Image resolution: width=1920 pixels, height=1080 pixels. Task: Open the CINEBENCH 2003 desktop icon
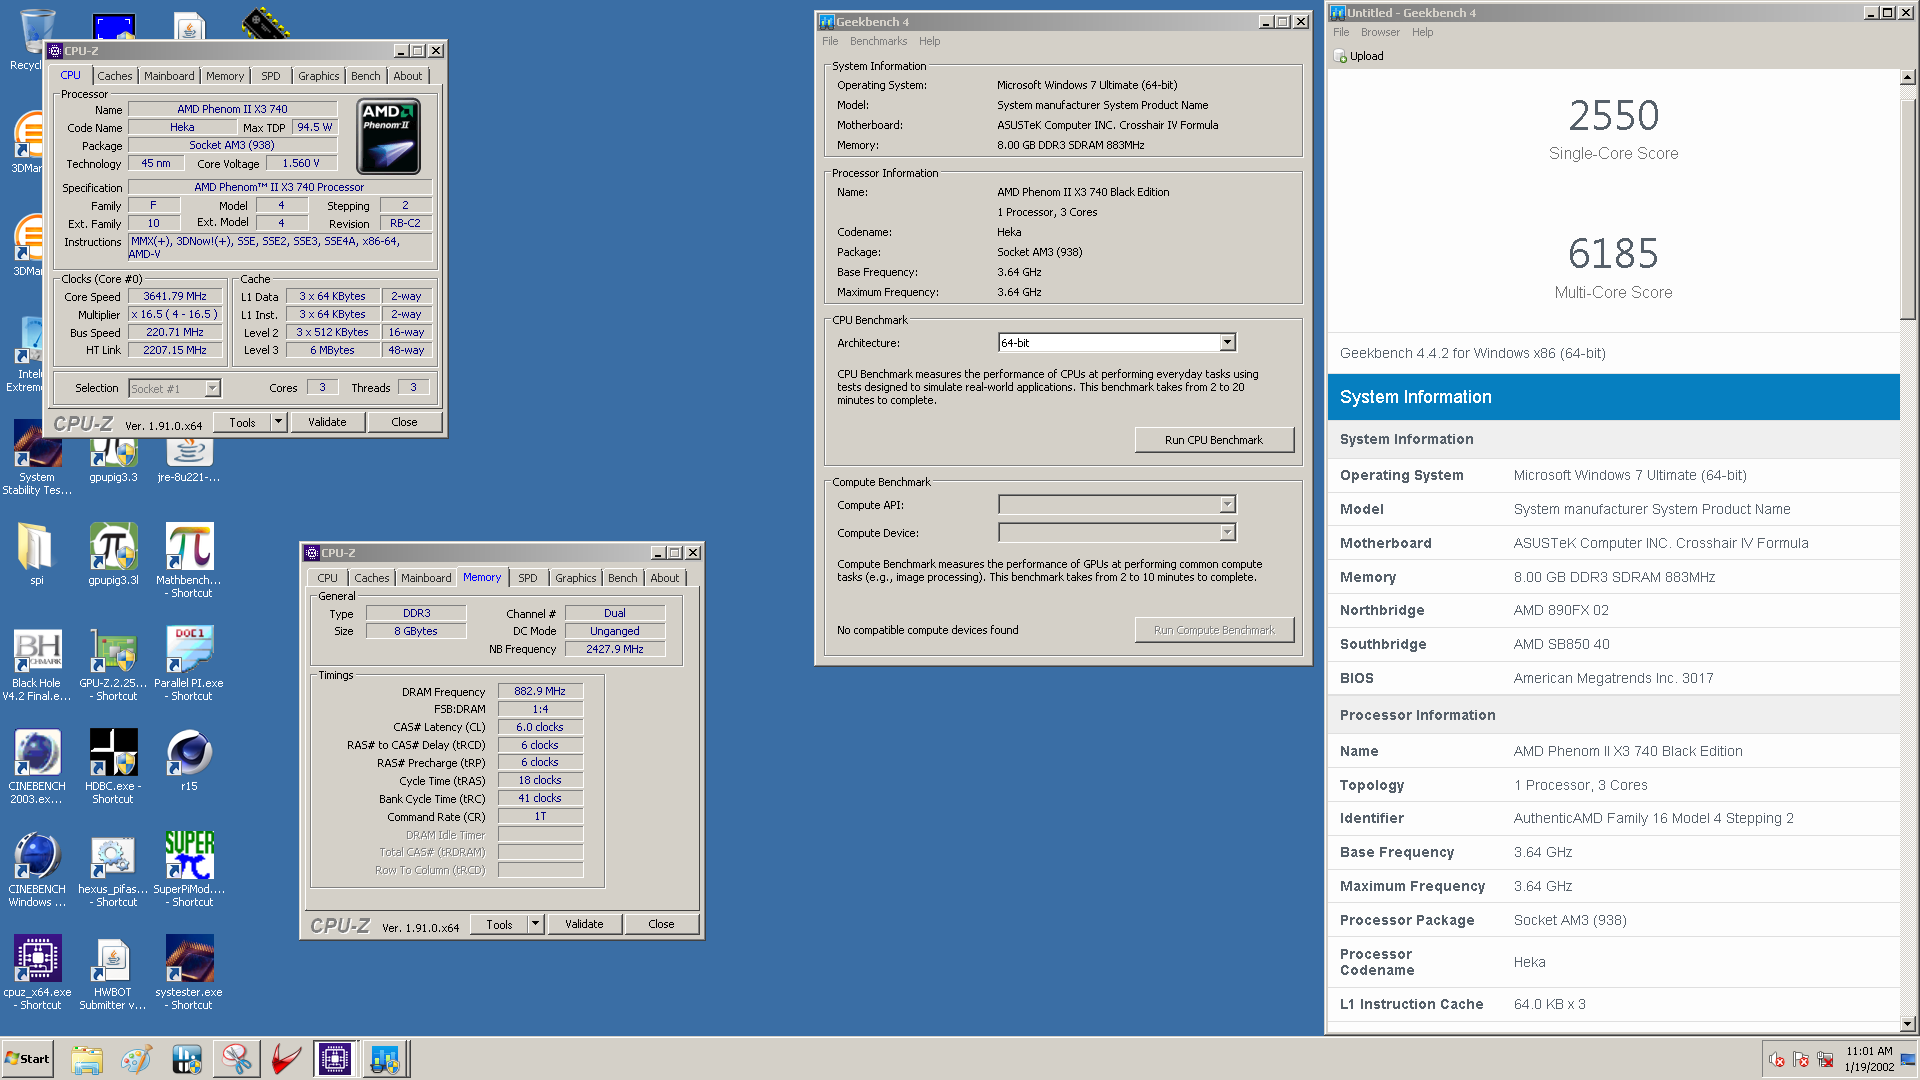(x=37, y=766)
